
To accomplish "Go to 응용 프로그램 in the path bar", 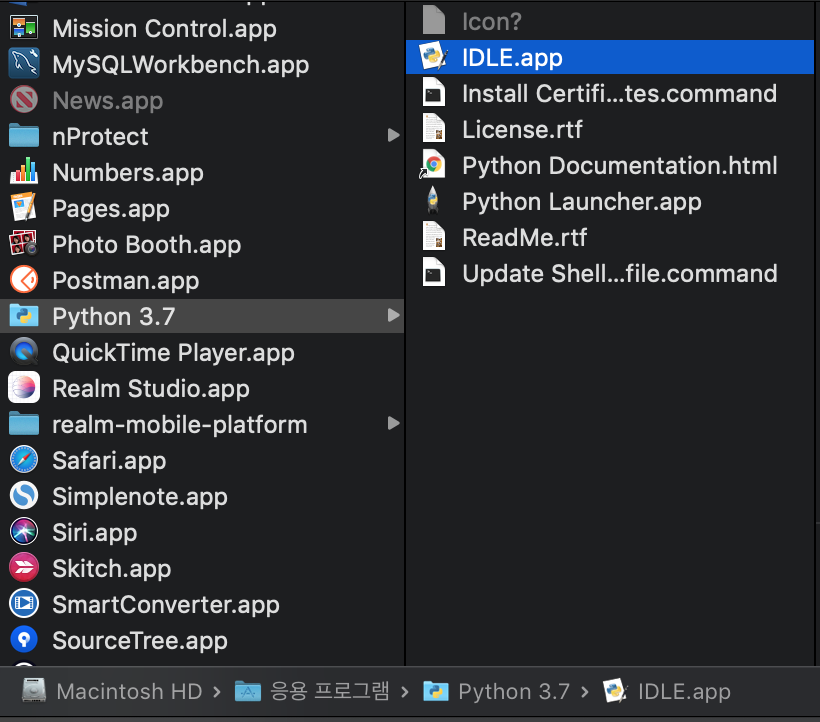I will pyautogui.click(x=330, y=691).
